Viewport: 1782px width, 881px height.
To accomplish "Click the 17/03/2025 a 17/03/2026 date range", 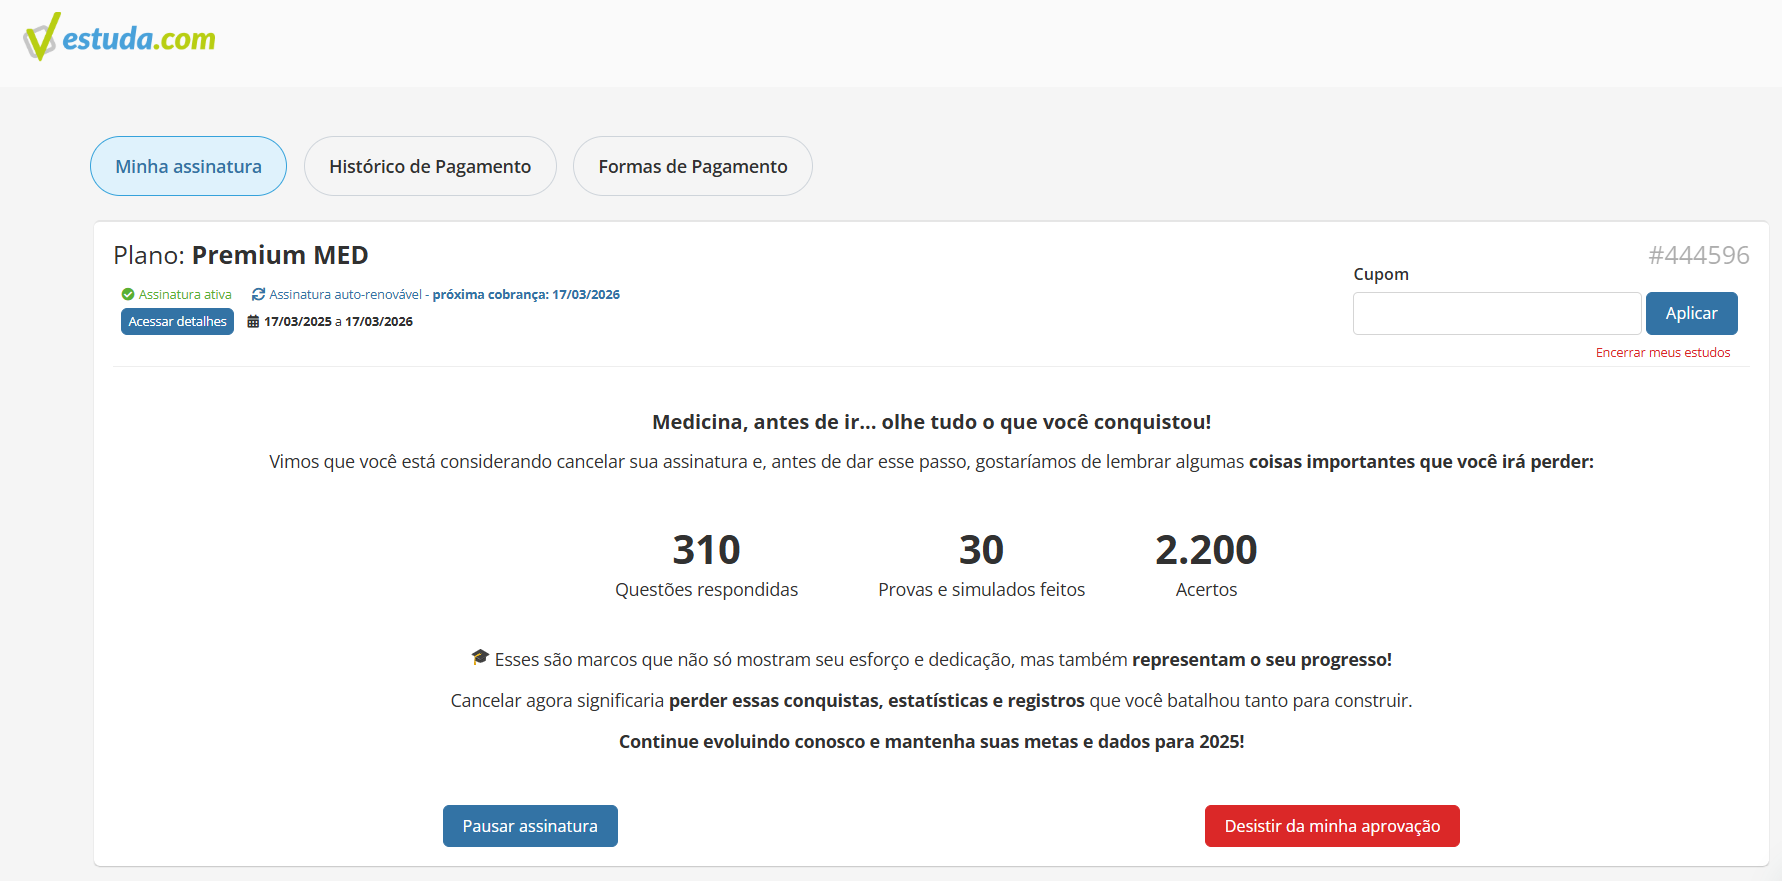I will [x=338, y=321].
